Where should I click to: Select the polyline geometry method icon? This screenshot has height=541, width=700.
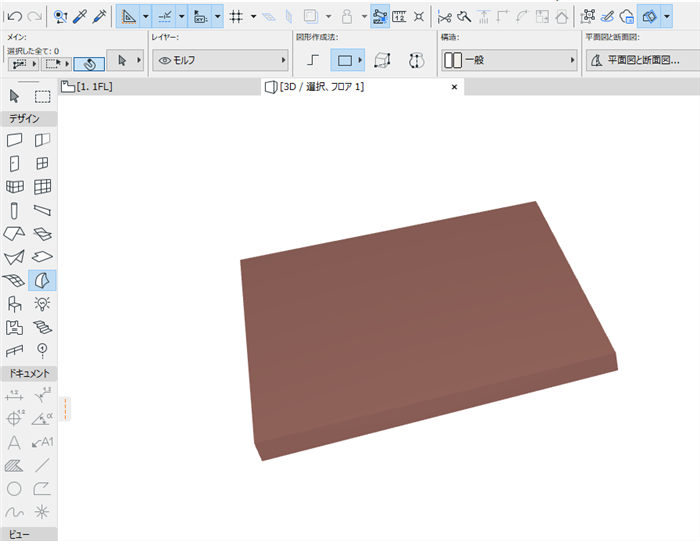point(313,60)
